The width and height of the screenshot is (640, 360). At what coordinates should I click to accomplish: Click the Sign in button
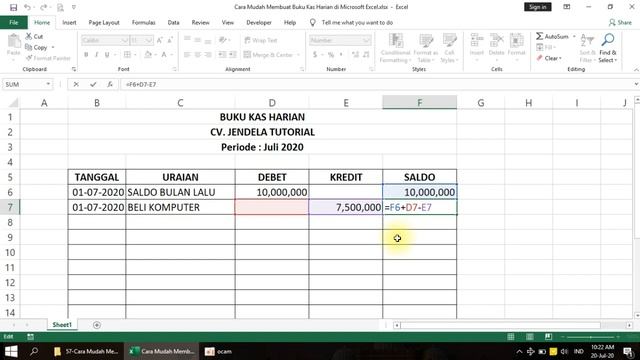(x=538, y=7)
